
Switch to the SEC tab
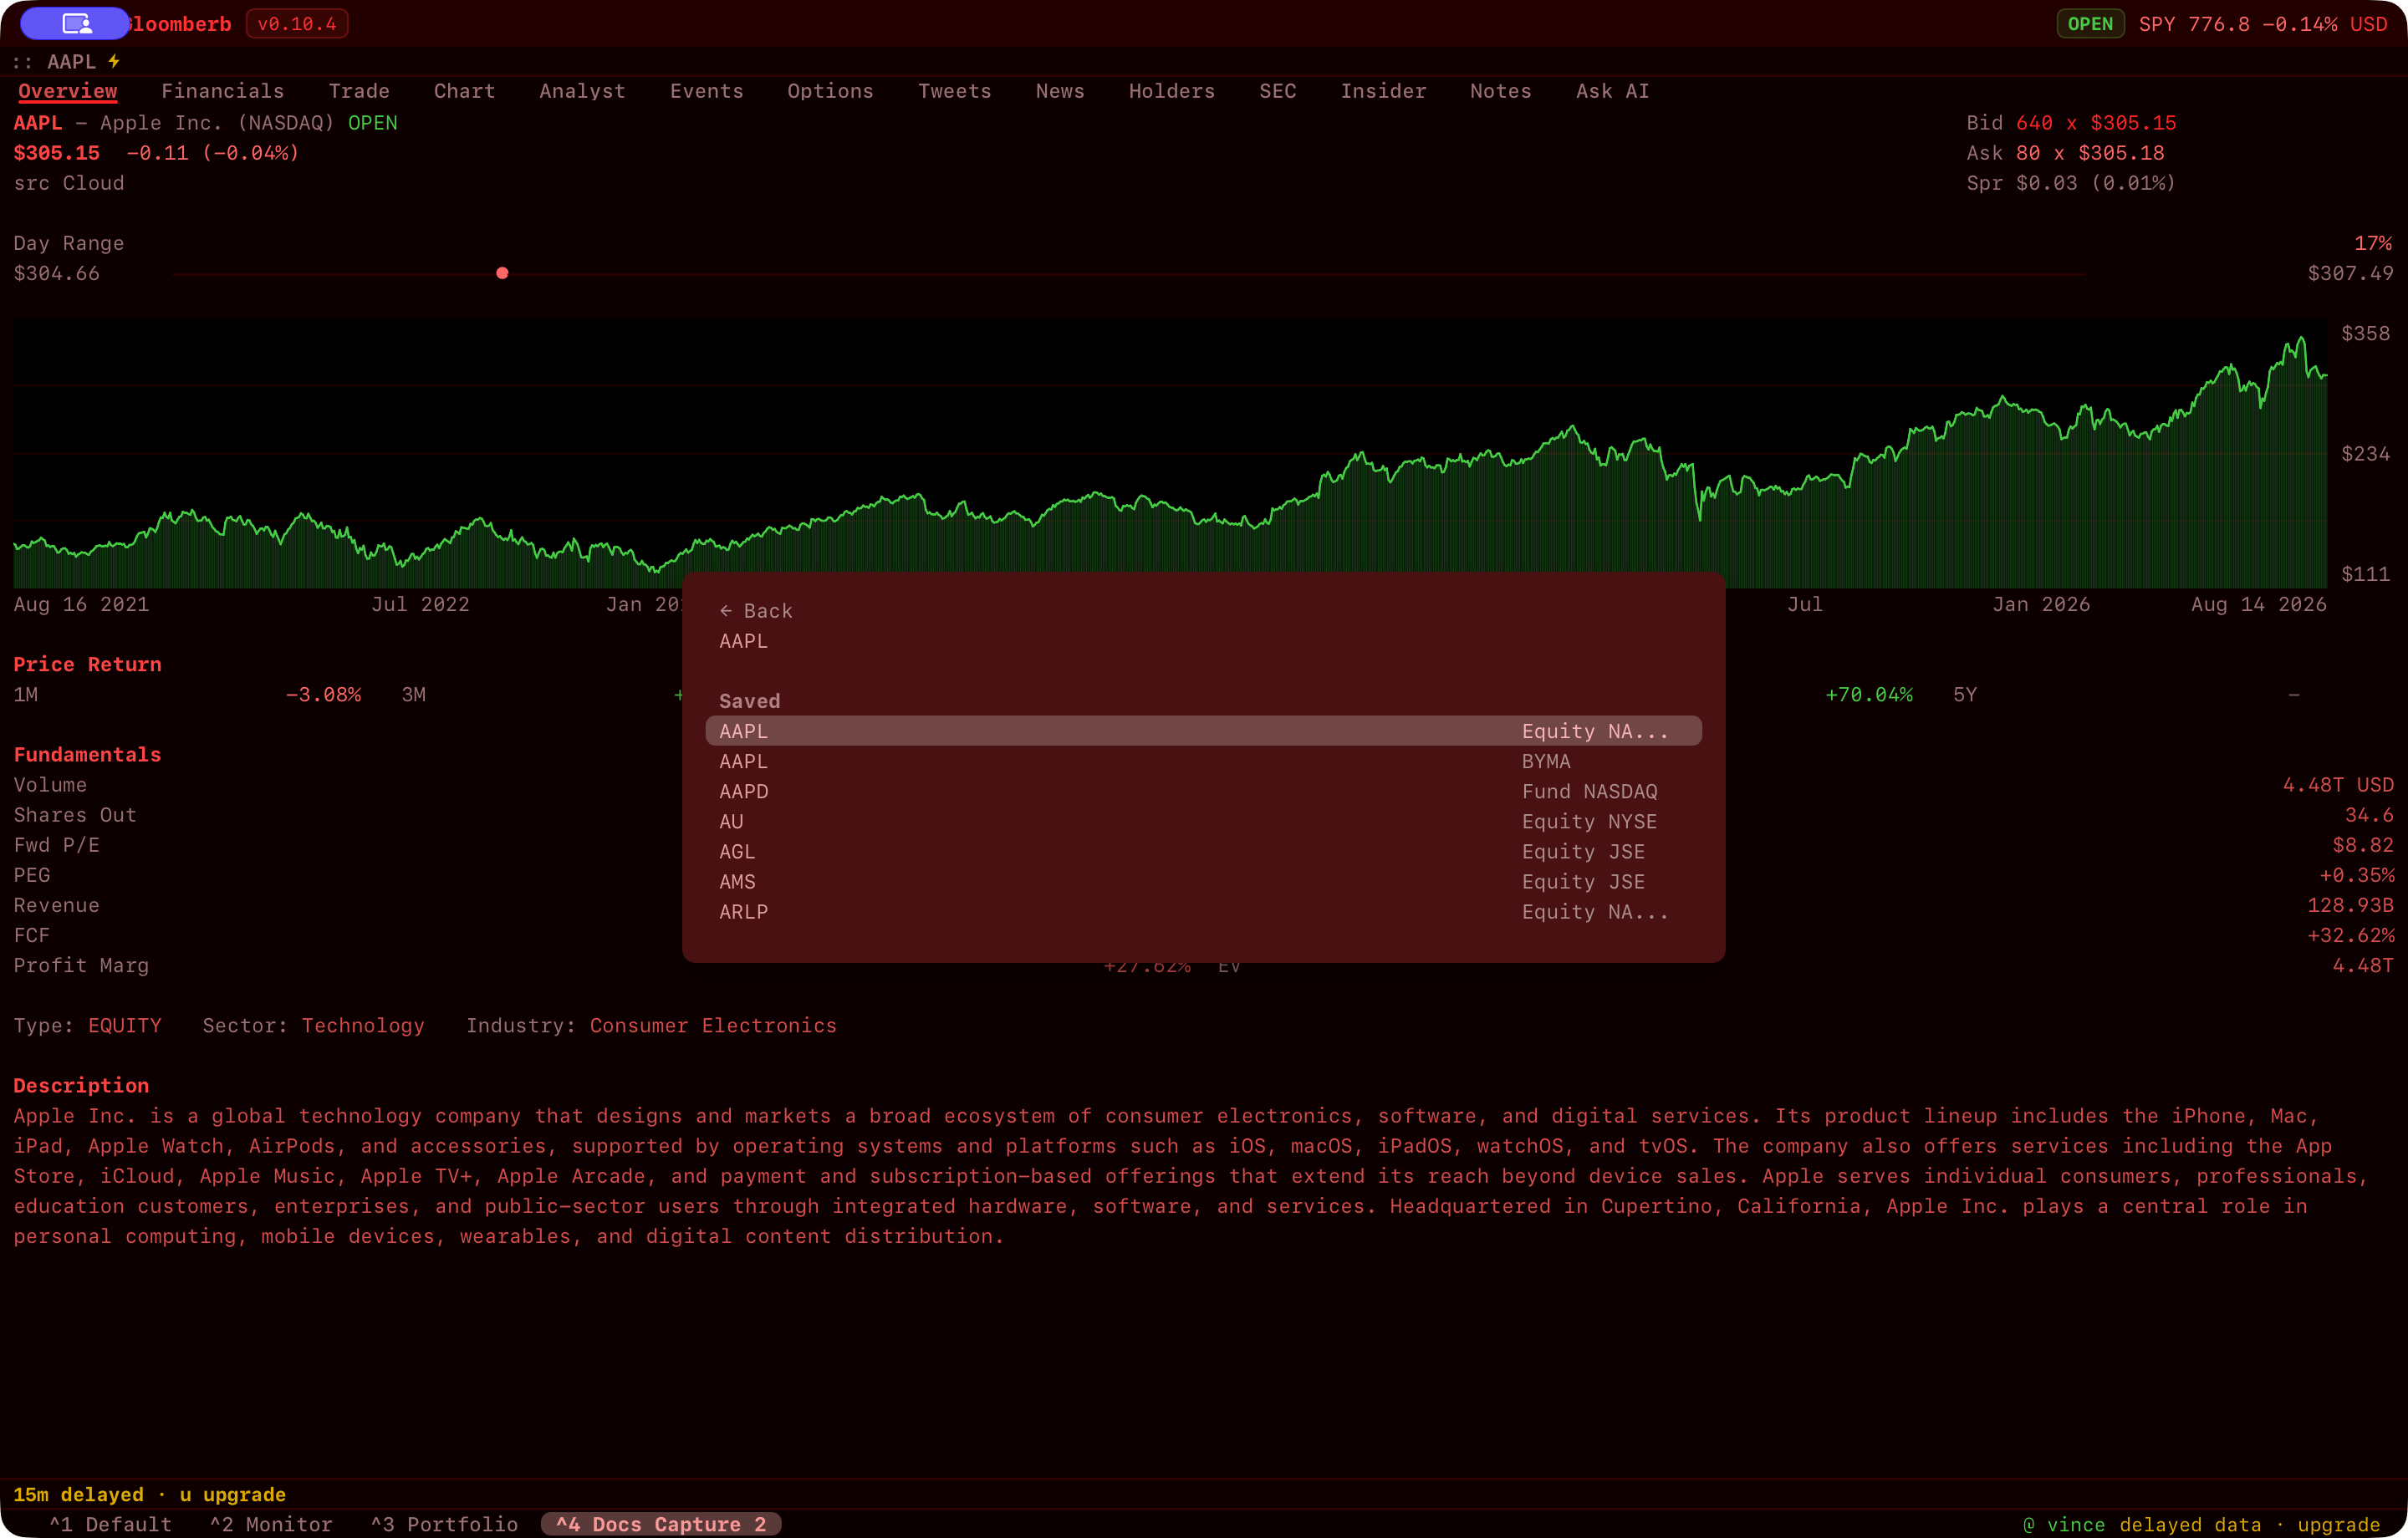coord(1277,91)
